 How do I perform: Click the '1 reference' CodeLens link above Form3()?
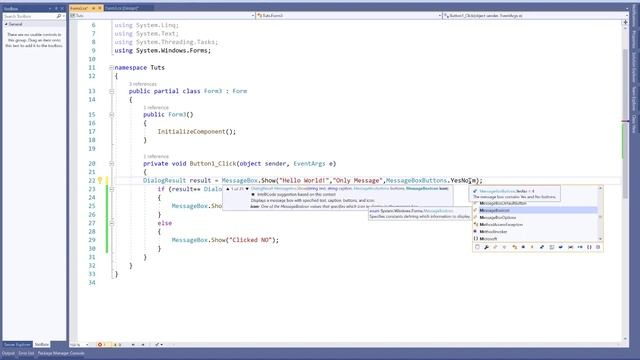[156, 107]
